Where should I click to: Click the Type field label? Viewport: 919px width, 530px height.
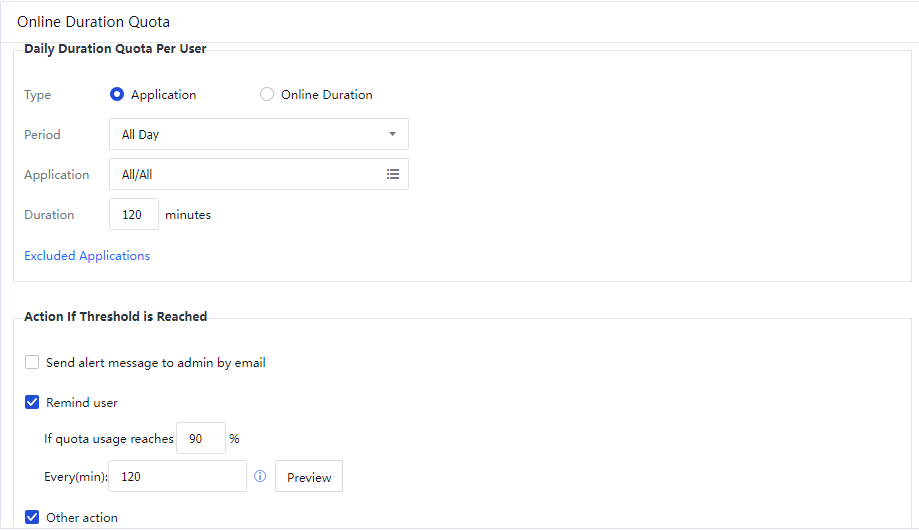37,95
